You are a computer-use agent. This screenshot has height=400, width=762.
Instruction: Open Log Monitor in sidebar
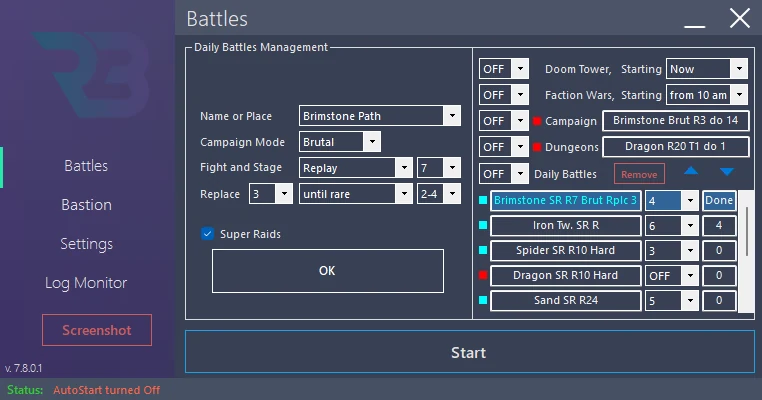pos(86,283)
